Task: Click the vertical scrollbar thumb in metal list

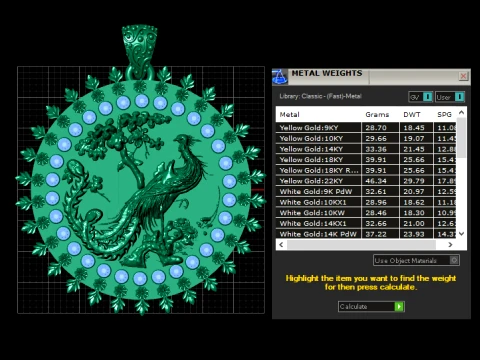Action: [x=461, y=138]
